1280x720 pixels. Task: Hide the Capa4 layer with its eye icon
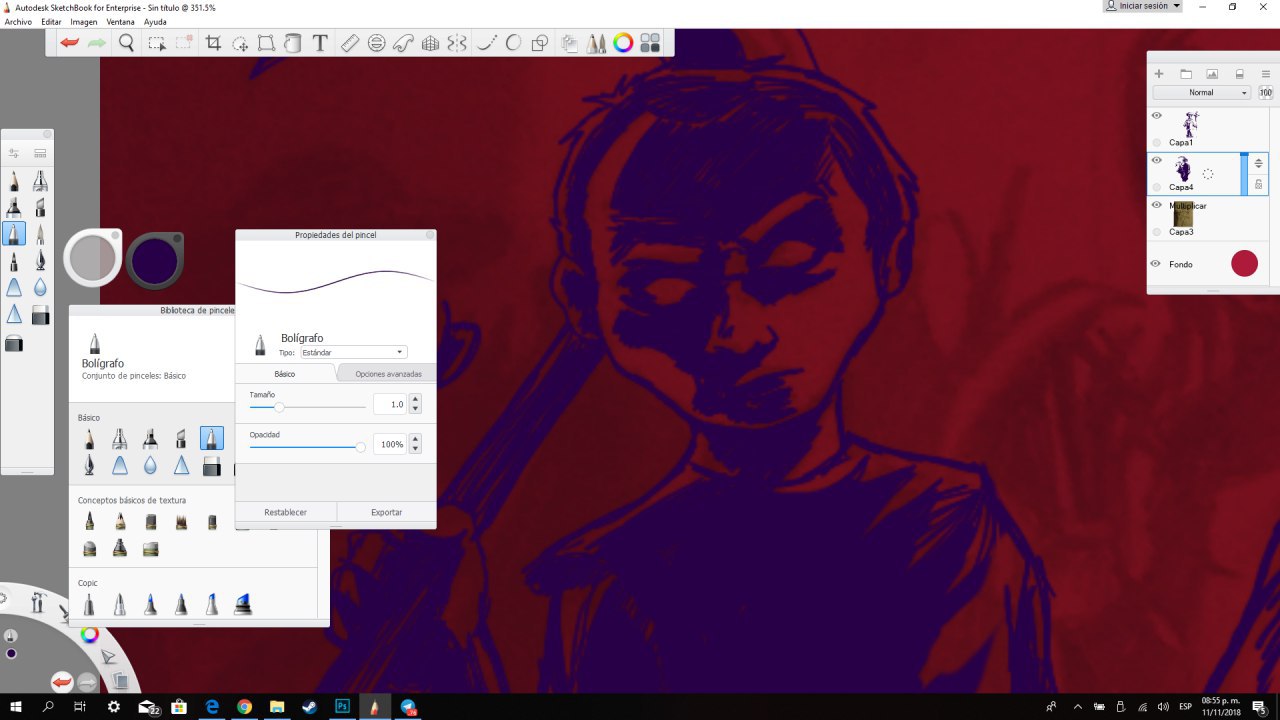click(1157, 160)
